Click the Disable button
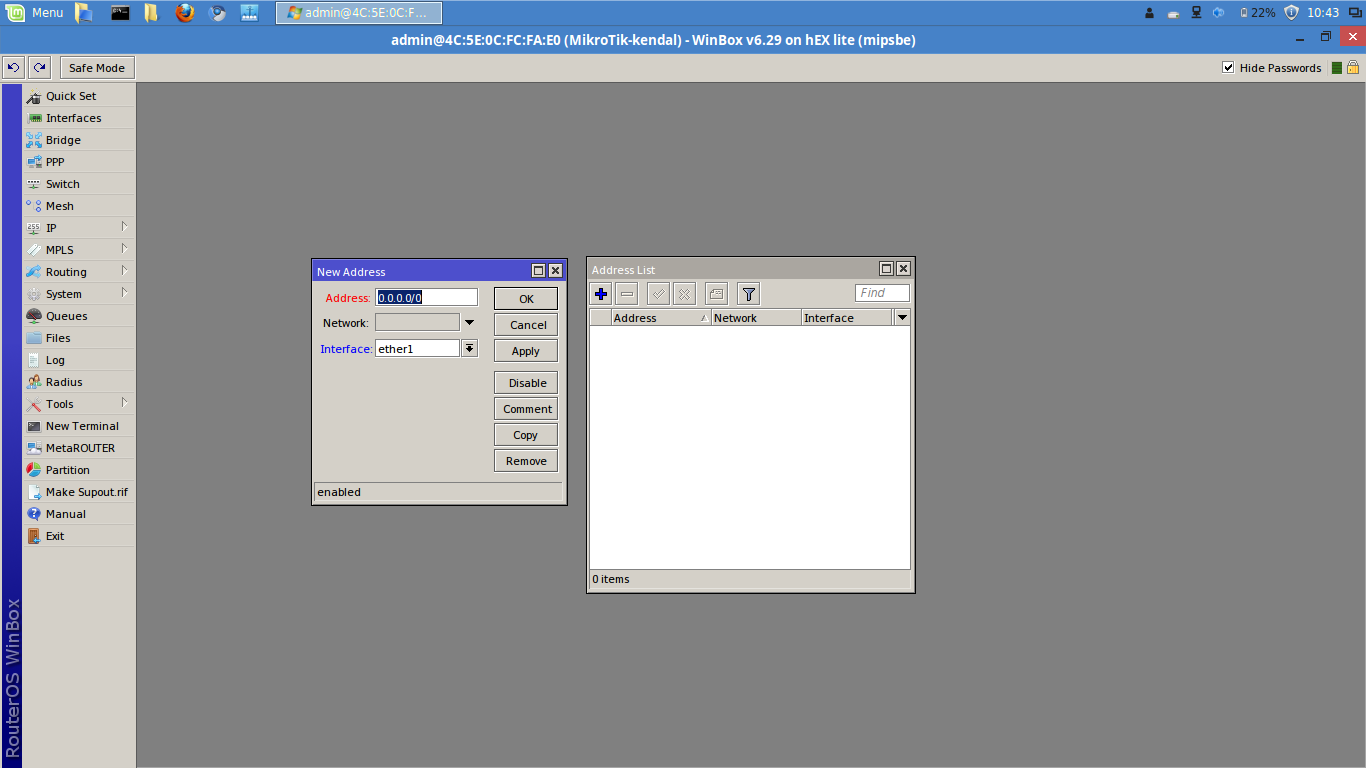The height and width of the screenshot is (768, 1366). [x=526, y=383]
